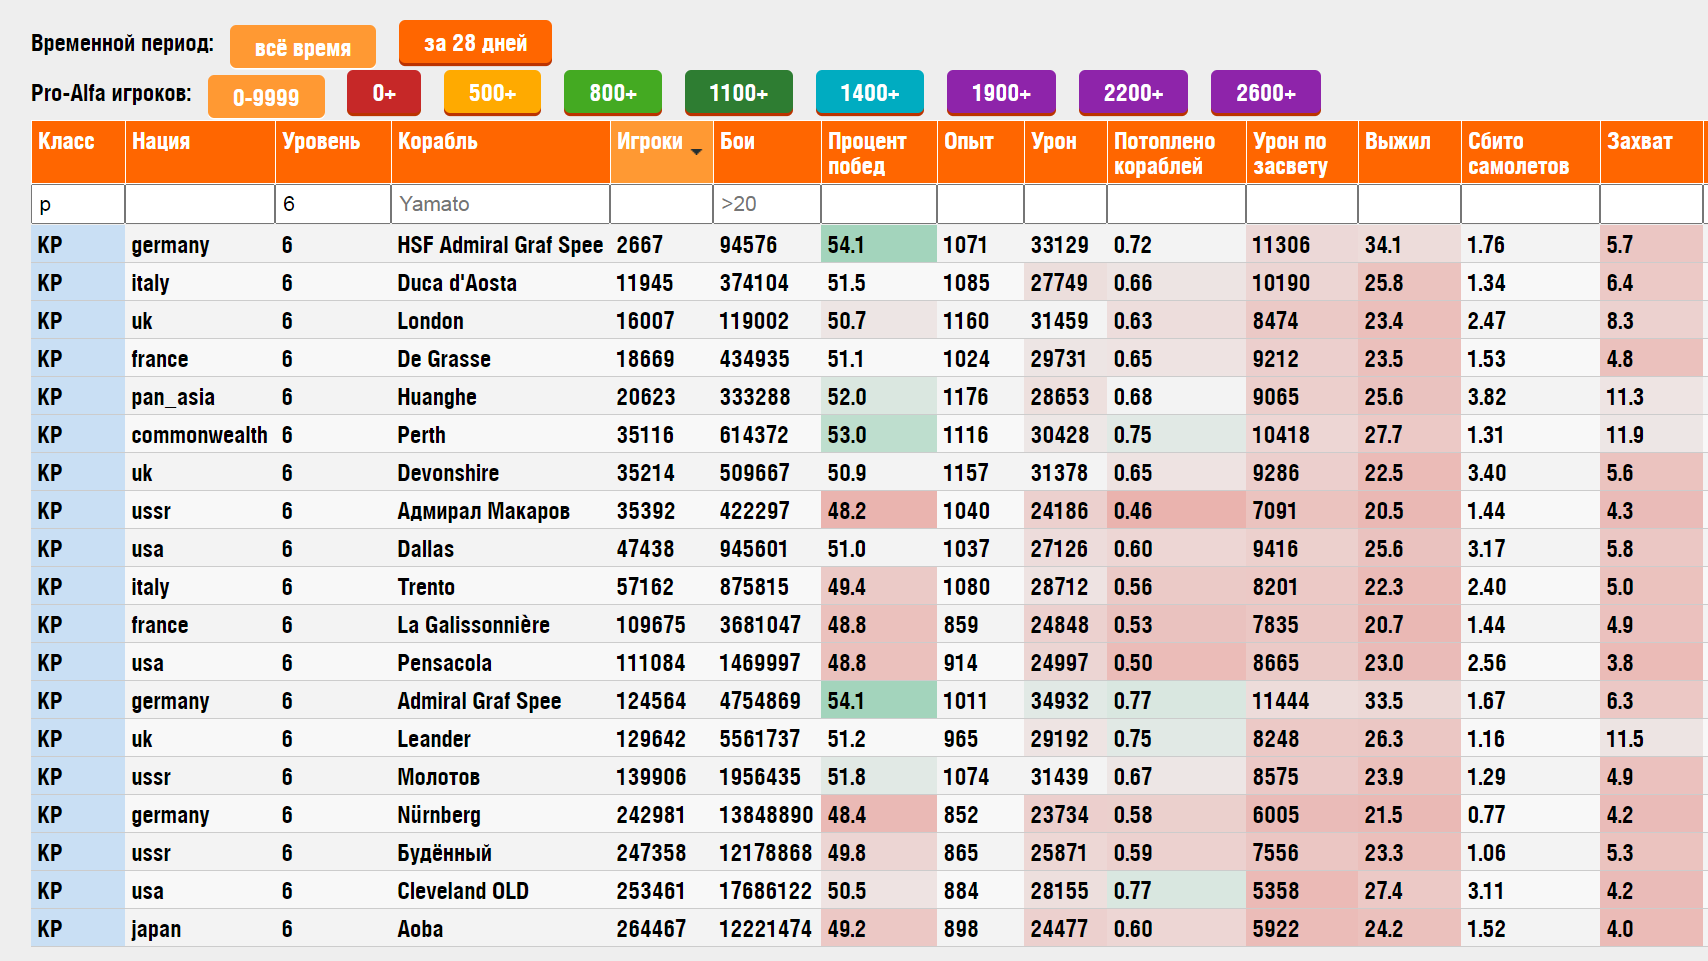Choose the 1400+ Pro-Alfa filter

869,93
